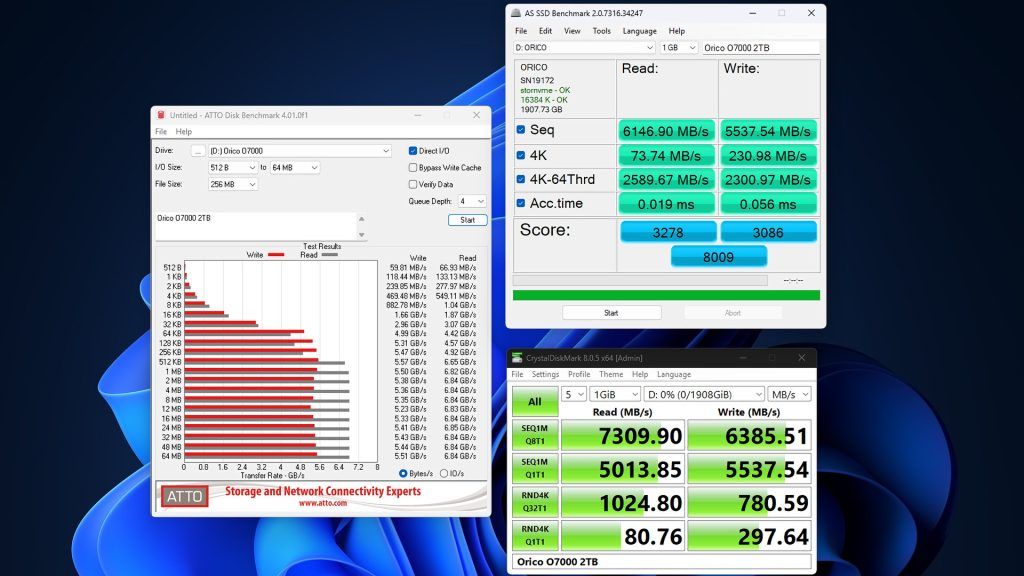The image size is (1024, 576).
Task: Select IO/s radio button in ATTO
Action: tap(444, 473)
